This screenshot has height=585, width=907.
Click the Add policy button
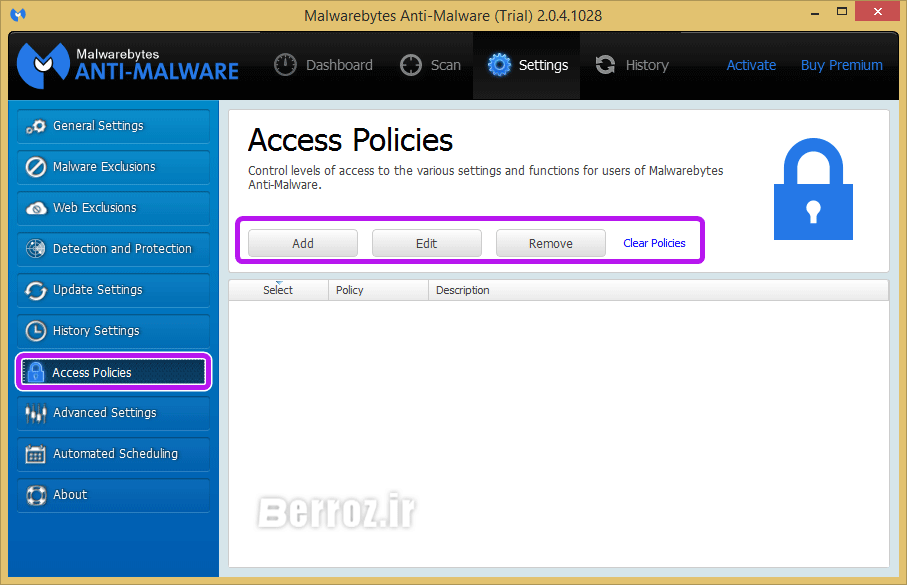coord(303,243)
